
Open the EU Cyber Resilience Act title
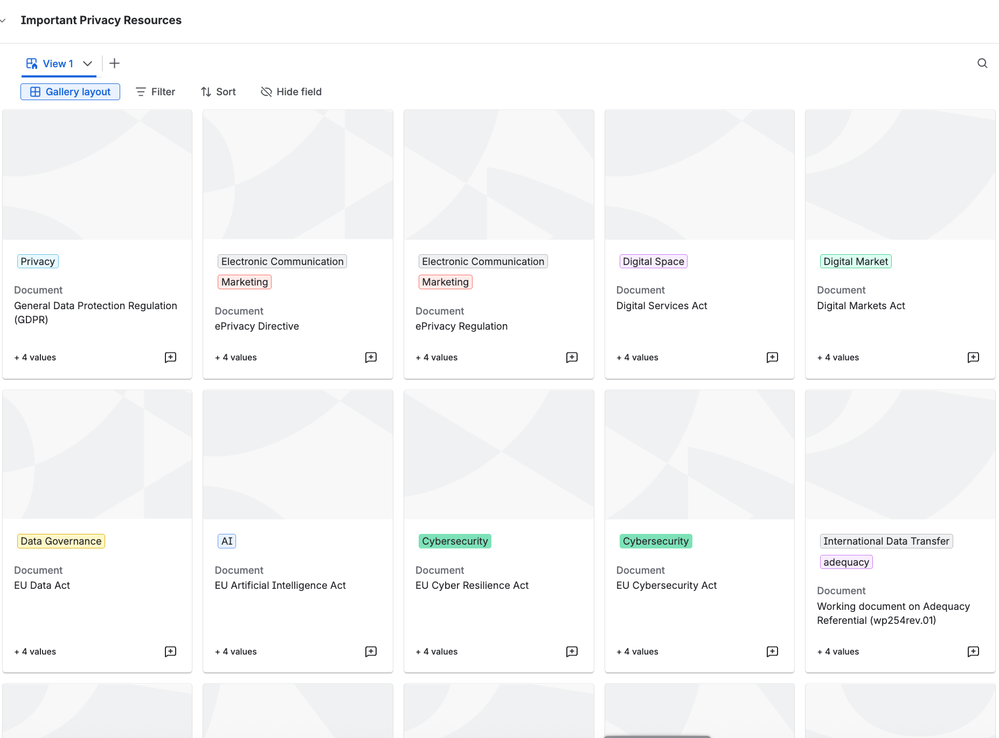[x=472, y=586]
